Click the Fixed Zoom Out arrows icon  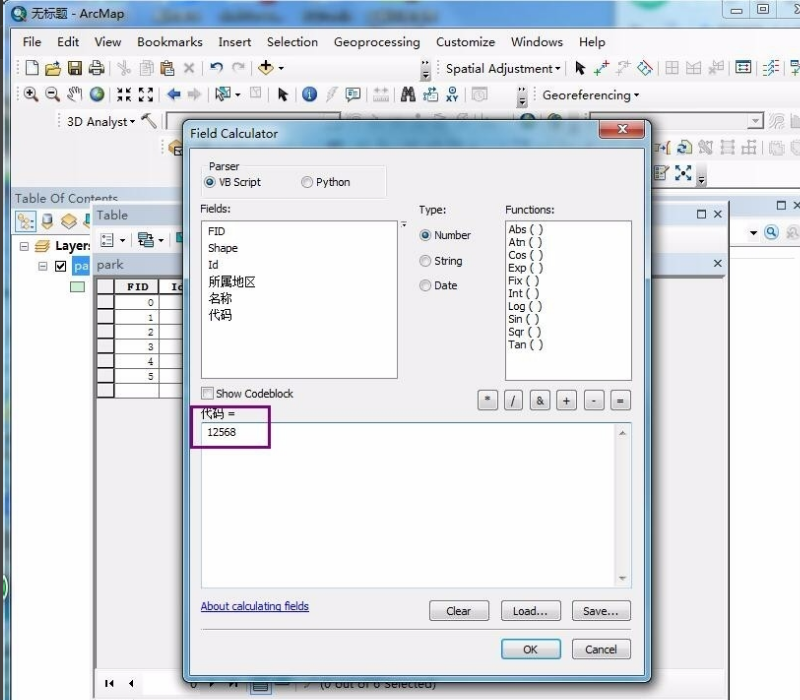[x=146, y=94]
